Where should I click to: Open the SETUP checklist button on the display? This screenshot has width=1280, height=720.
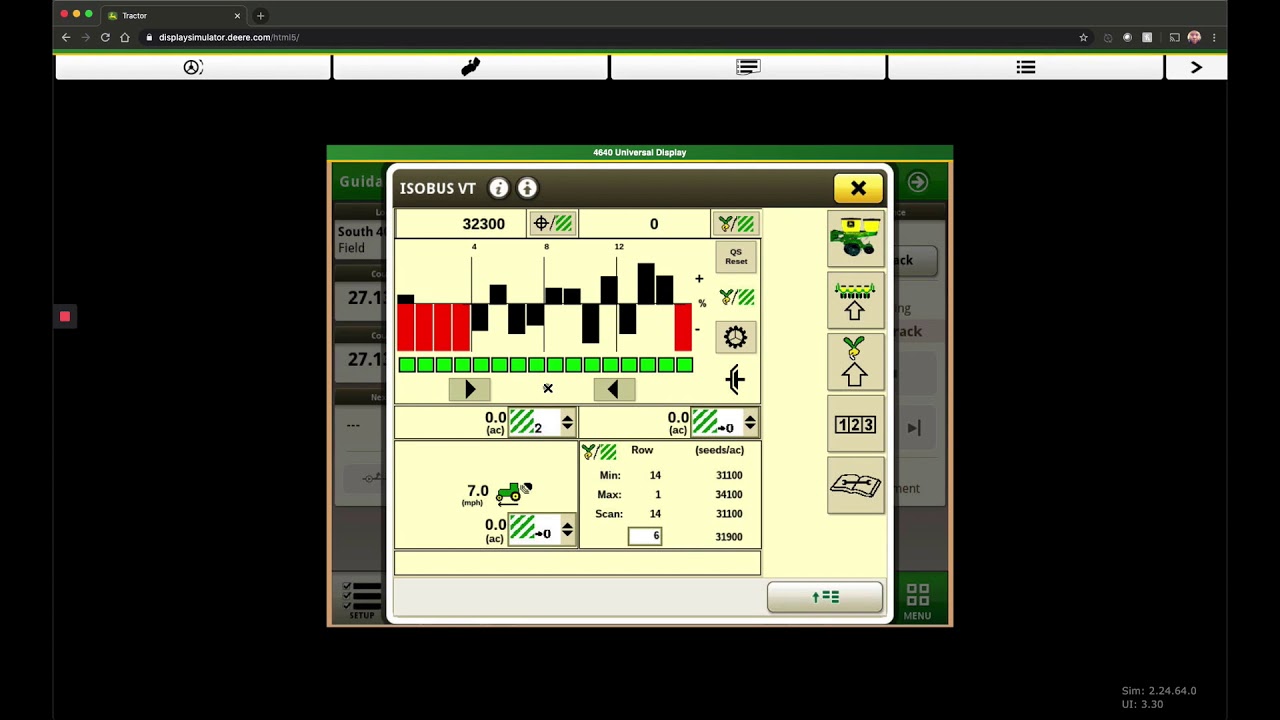(362, 600)
